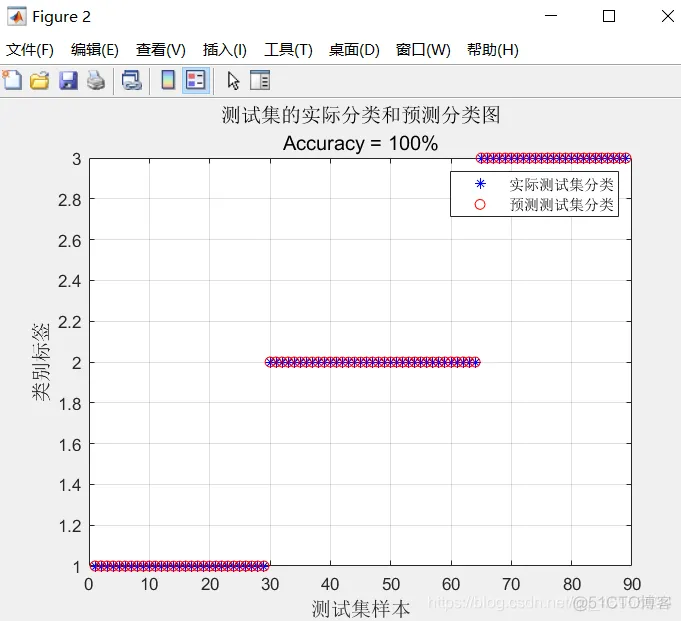The height and width of the screenshot is (621, 681).
Task: Select plot title 测试集的实际分类和预测分类图
Action: (x=360, y=116)
